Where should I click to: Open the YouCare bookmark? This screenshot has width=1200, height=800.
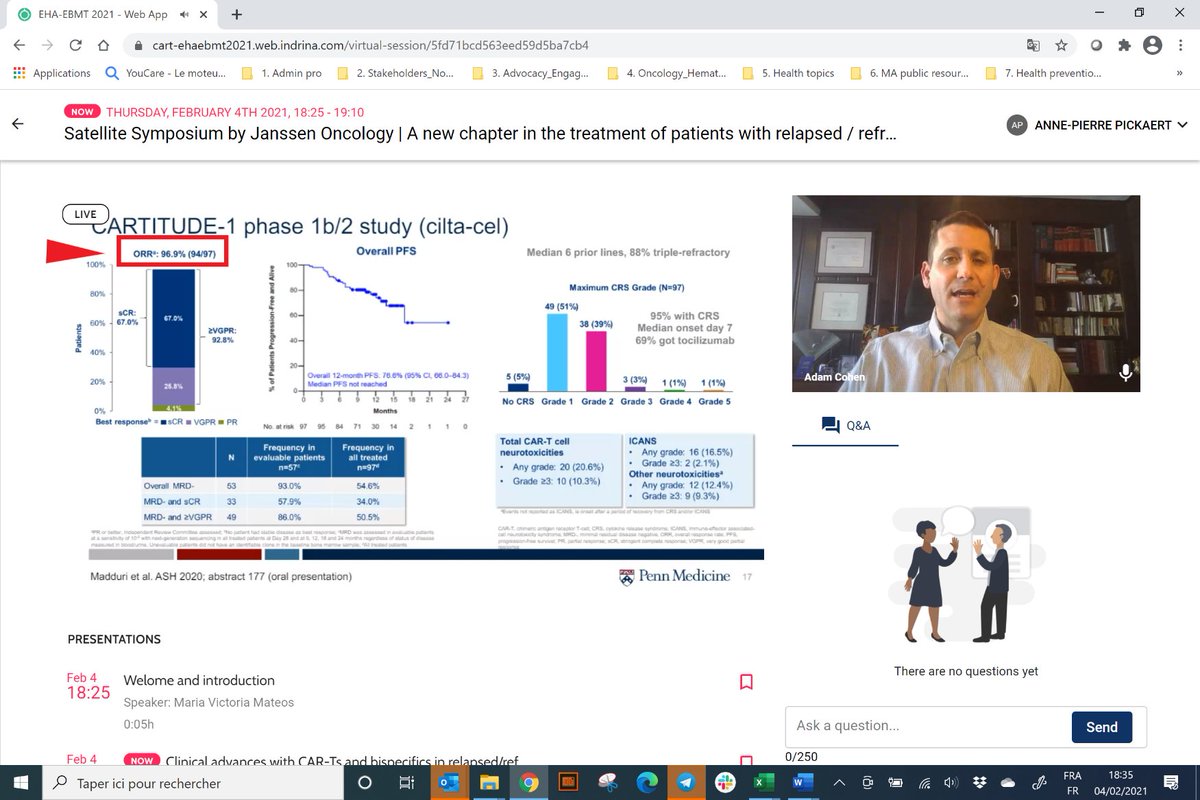(166, 73)
